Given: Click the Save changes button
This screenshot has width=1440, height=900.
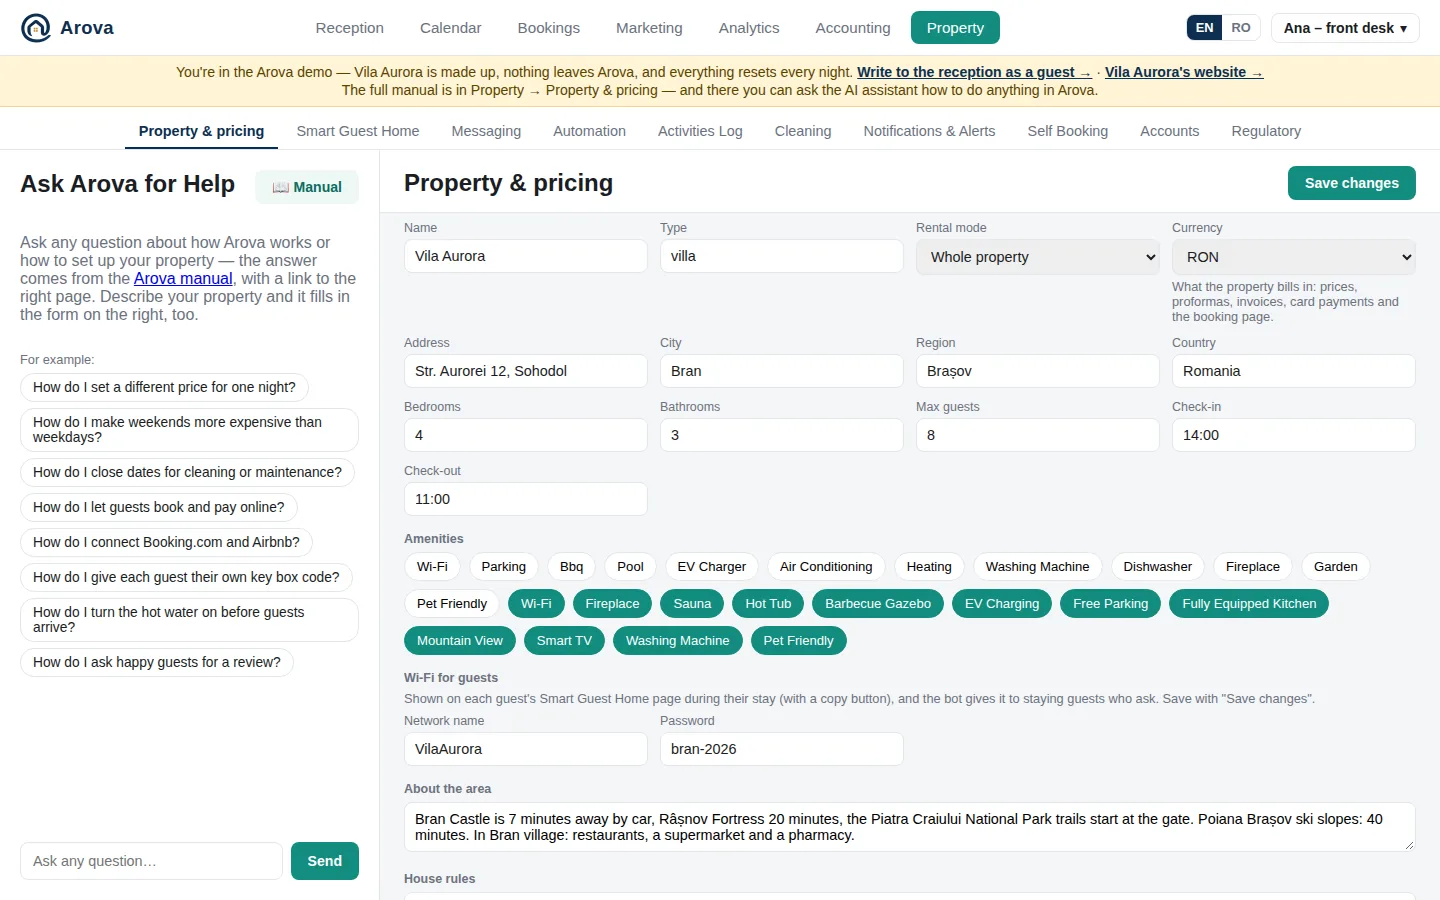Looking at the screenshot, I should click(x=1352, y=183).
